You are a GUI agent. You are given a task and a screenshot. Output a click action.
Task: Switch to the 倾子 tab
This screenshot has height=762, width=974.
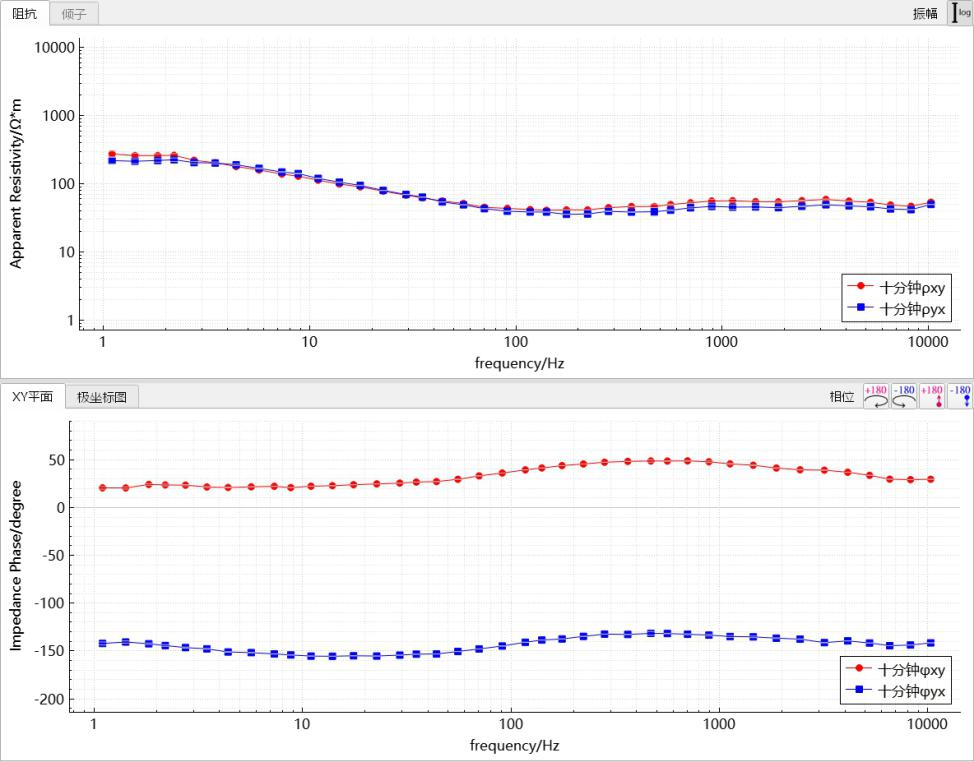[74, 14]
